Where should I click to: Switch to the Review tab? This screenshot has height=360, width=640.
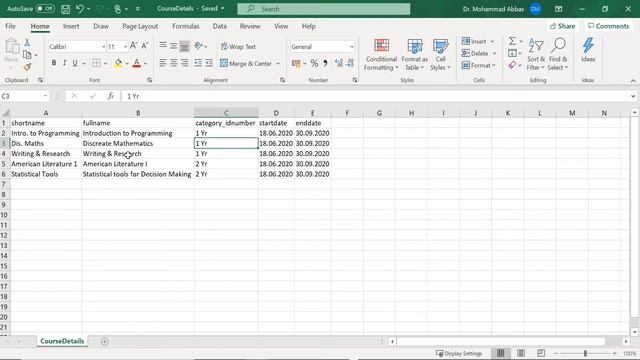250,26
